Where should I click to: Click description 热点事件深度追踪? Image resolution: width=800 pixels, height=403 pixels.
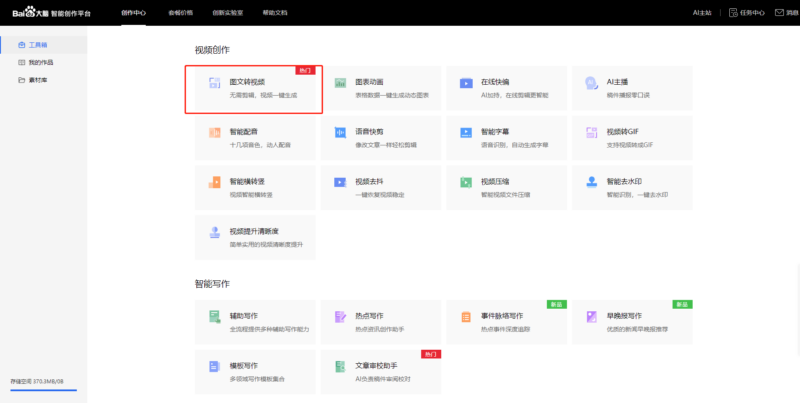click(x=505, y=329)
